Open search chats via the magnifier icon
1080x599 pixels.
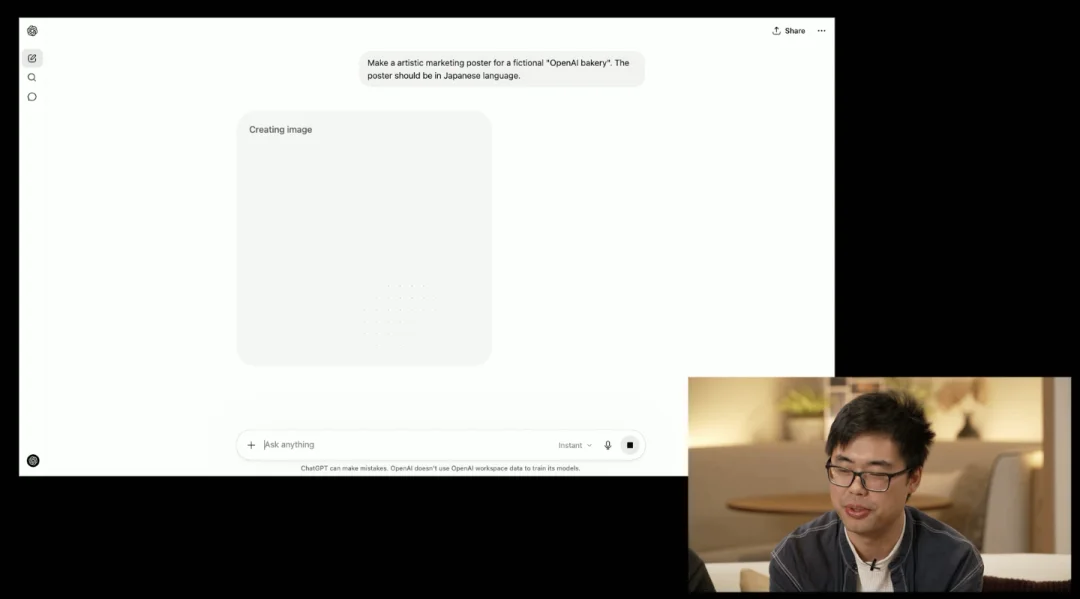(32, 77)
